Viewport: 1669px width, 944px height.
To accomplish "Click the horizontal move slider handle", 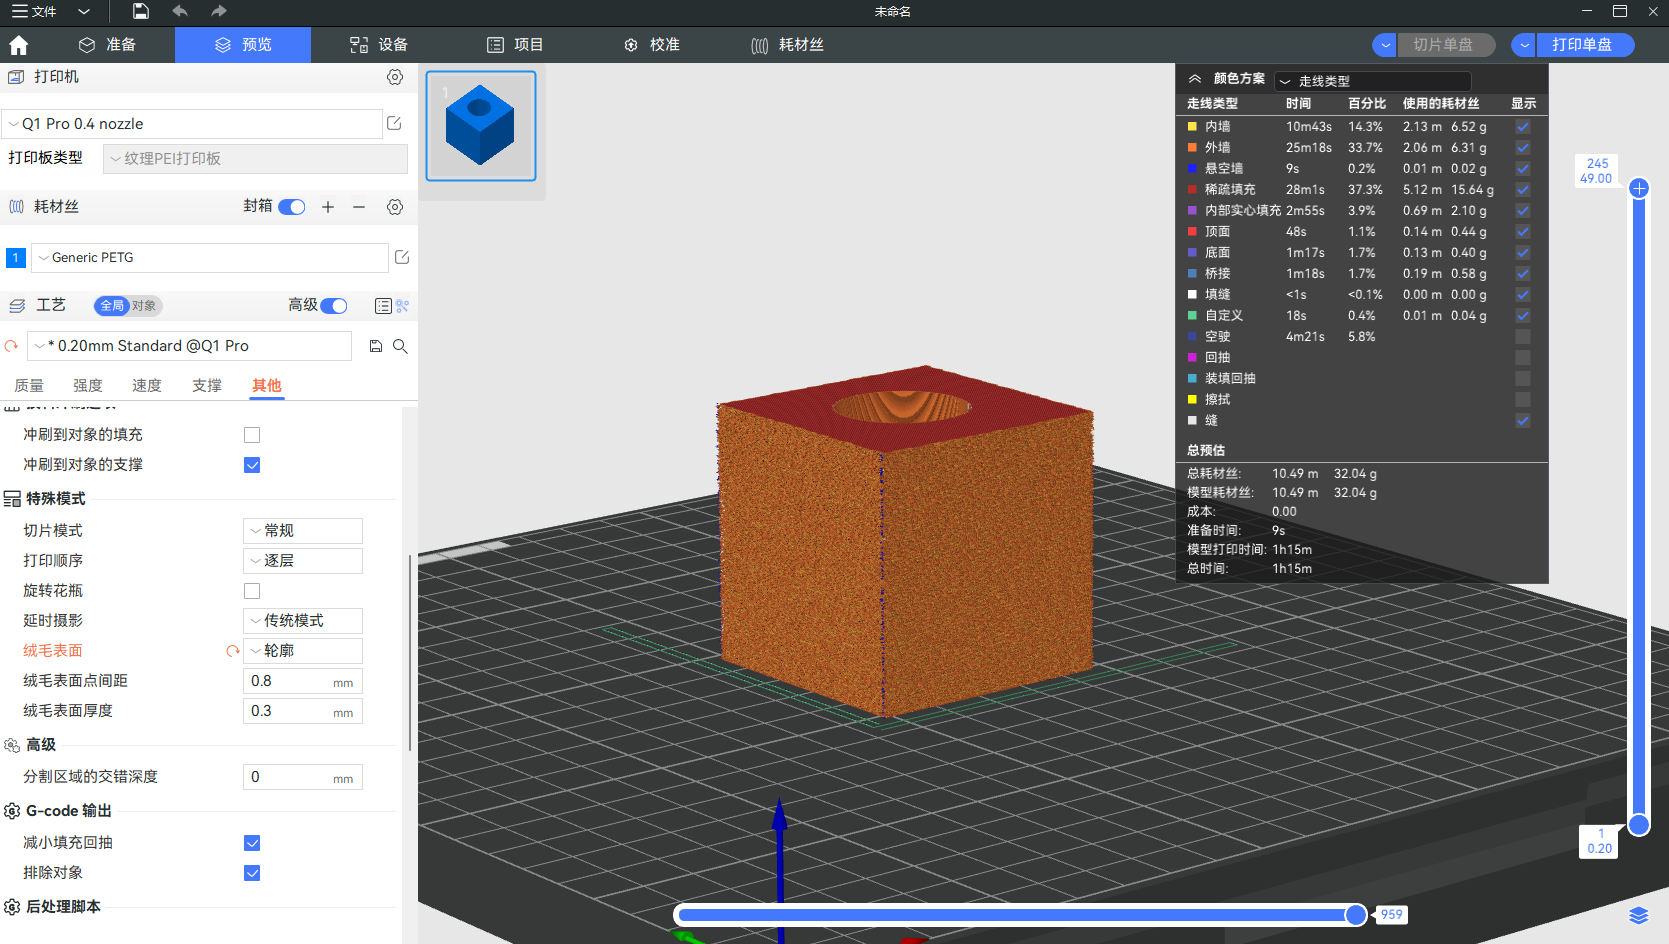I will click(1355, 915).
